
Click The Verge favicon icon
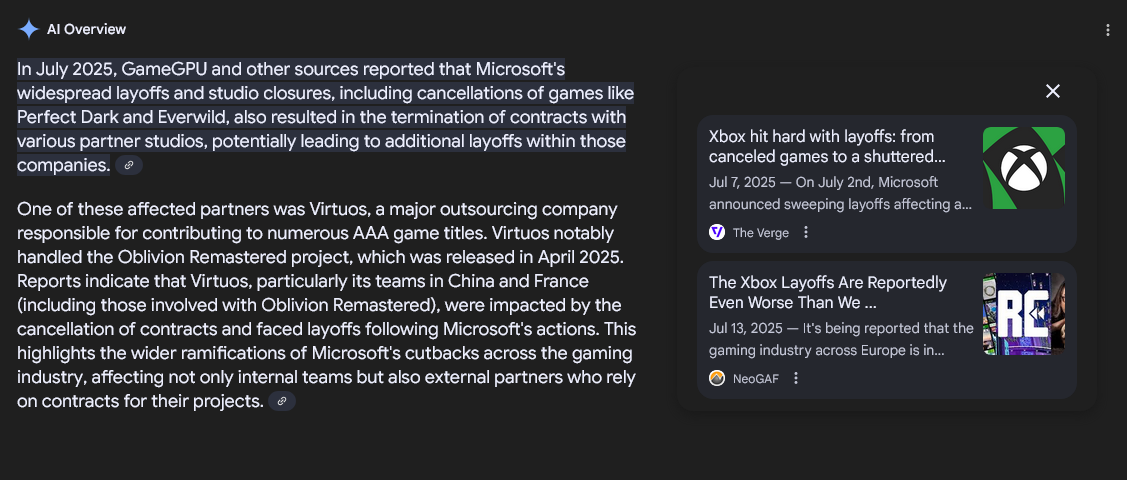[717, 232]
